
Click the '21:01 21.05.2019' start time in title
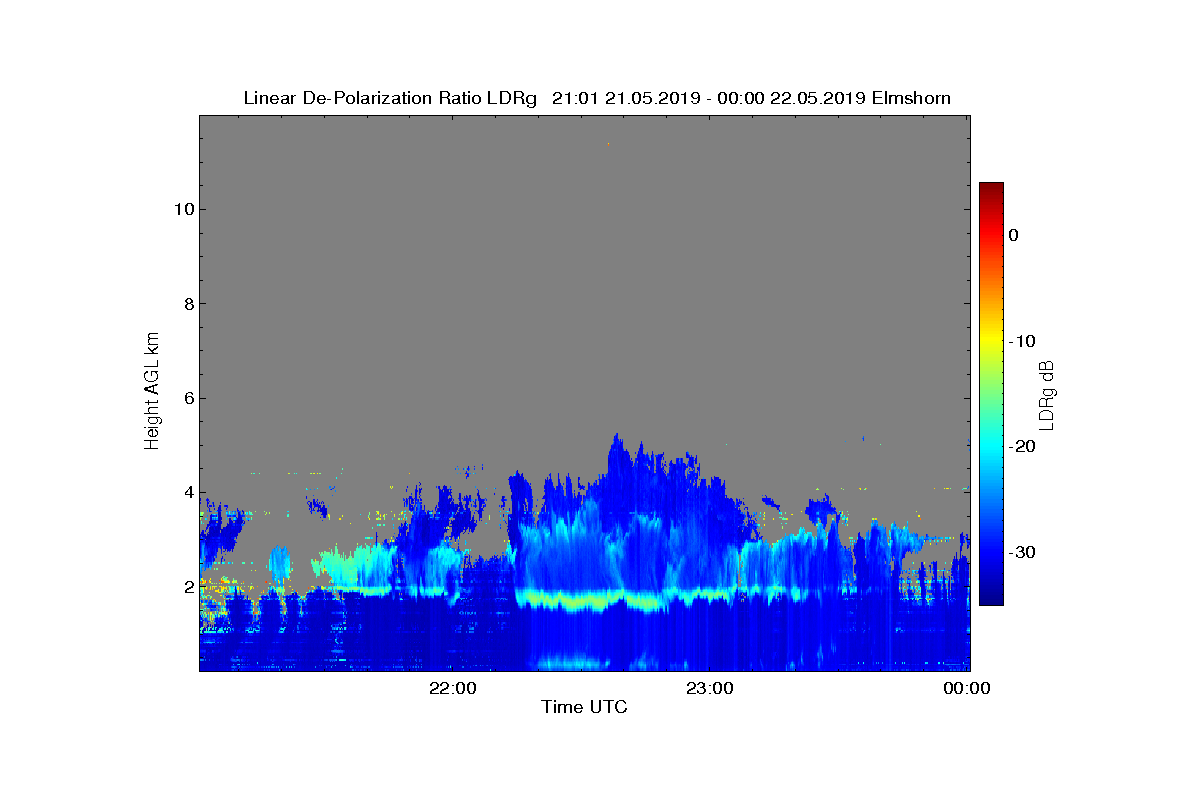point(626,98)
